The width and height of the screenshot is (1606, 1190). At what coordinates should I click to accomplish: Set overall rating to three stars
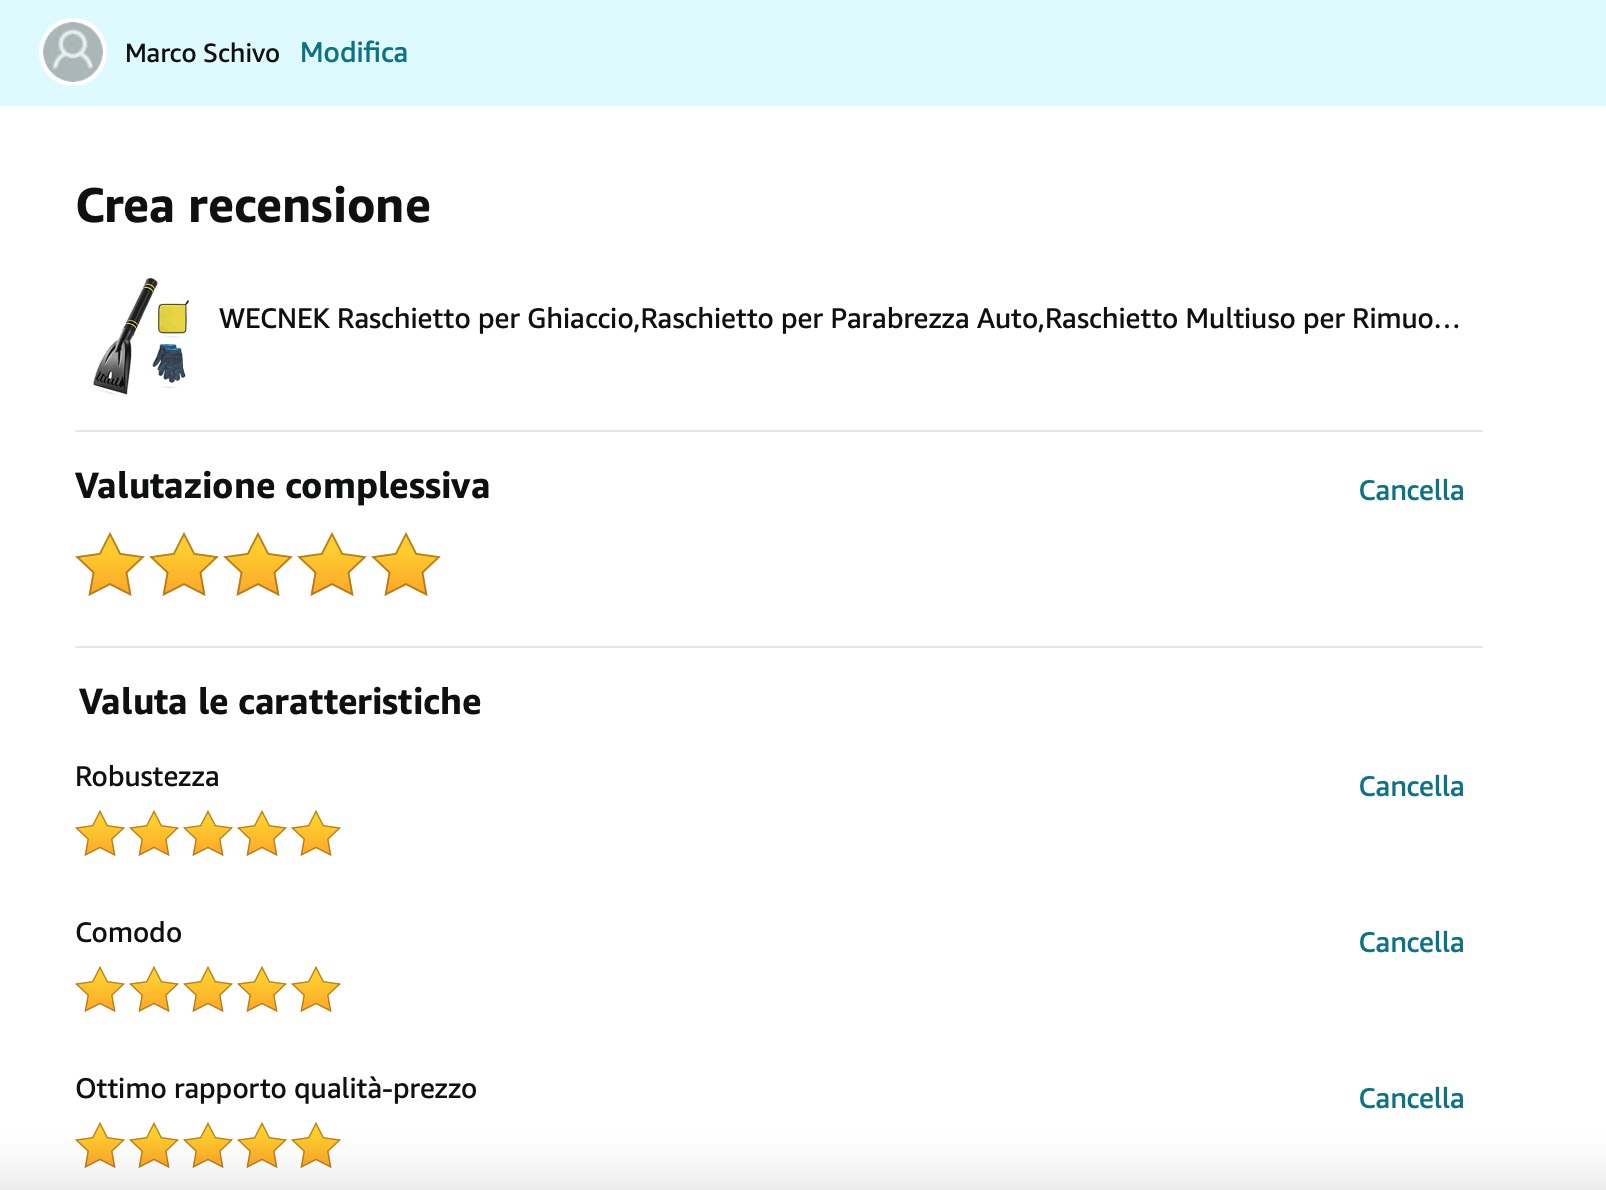click(x=258, y=565)
